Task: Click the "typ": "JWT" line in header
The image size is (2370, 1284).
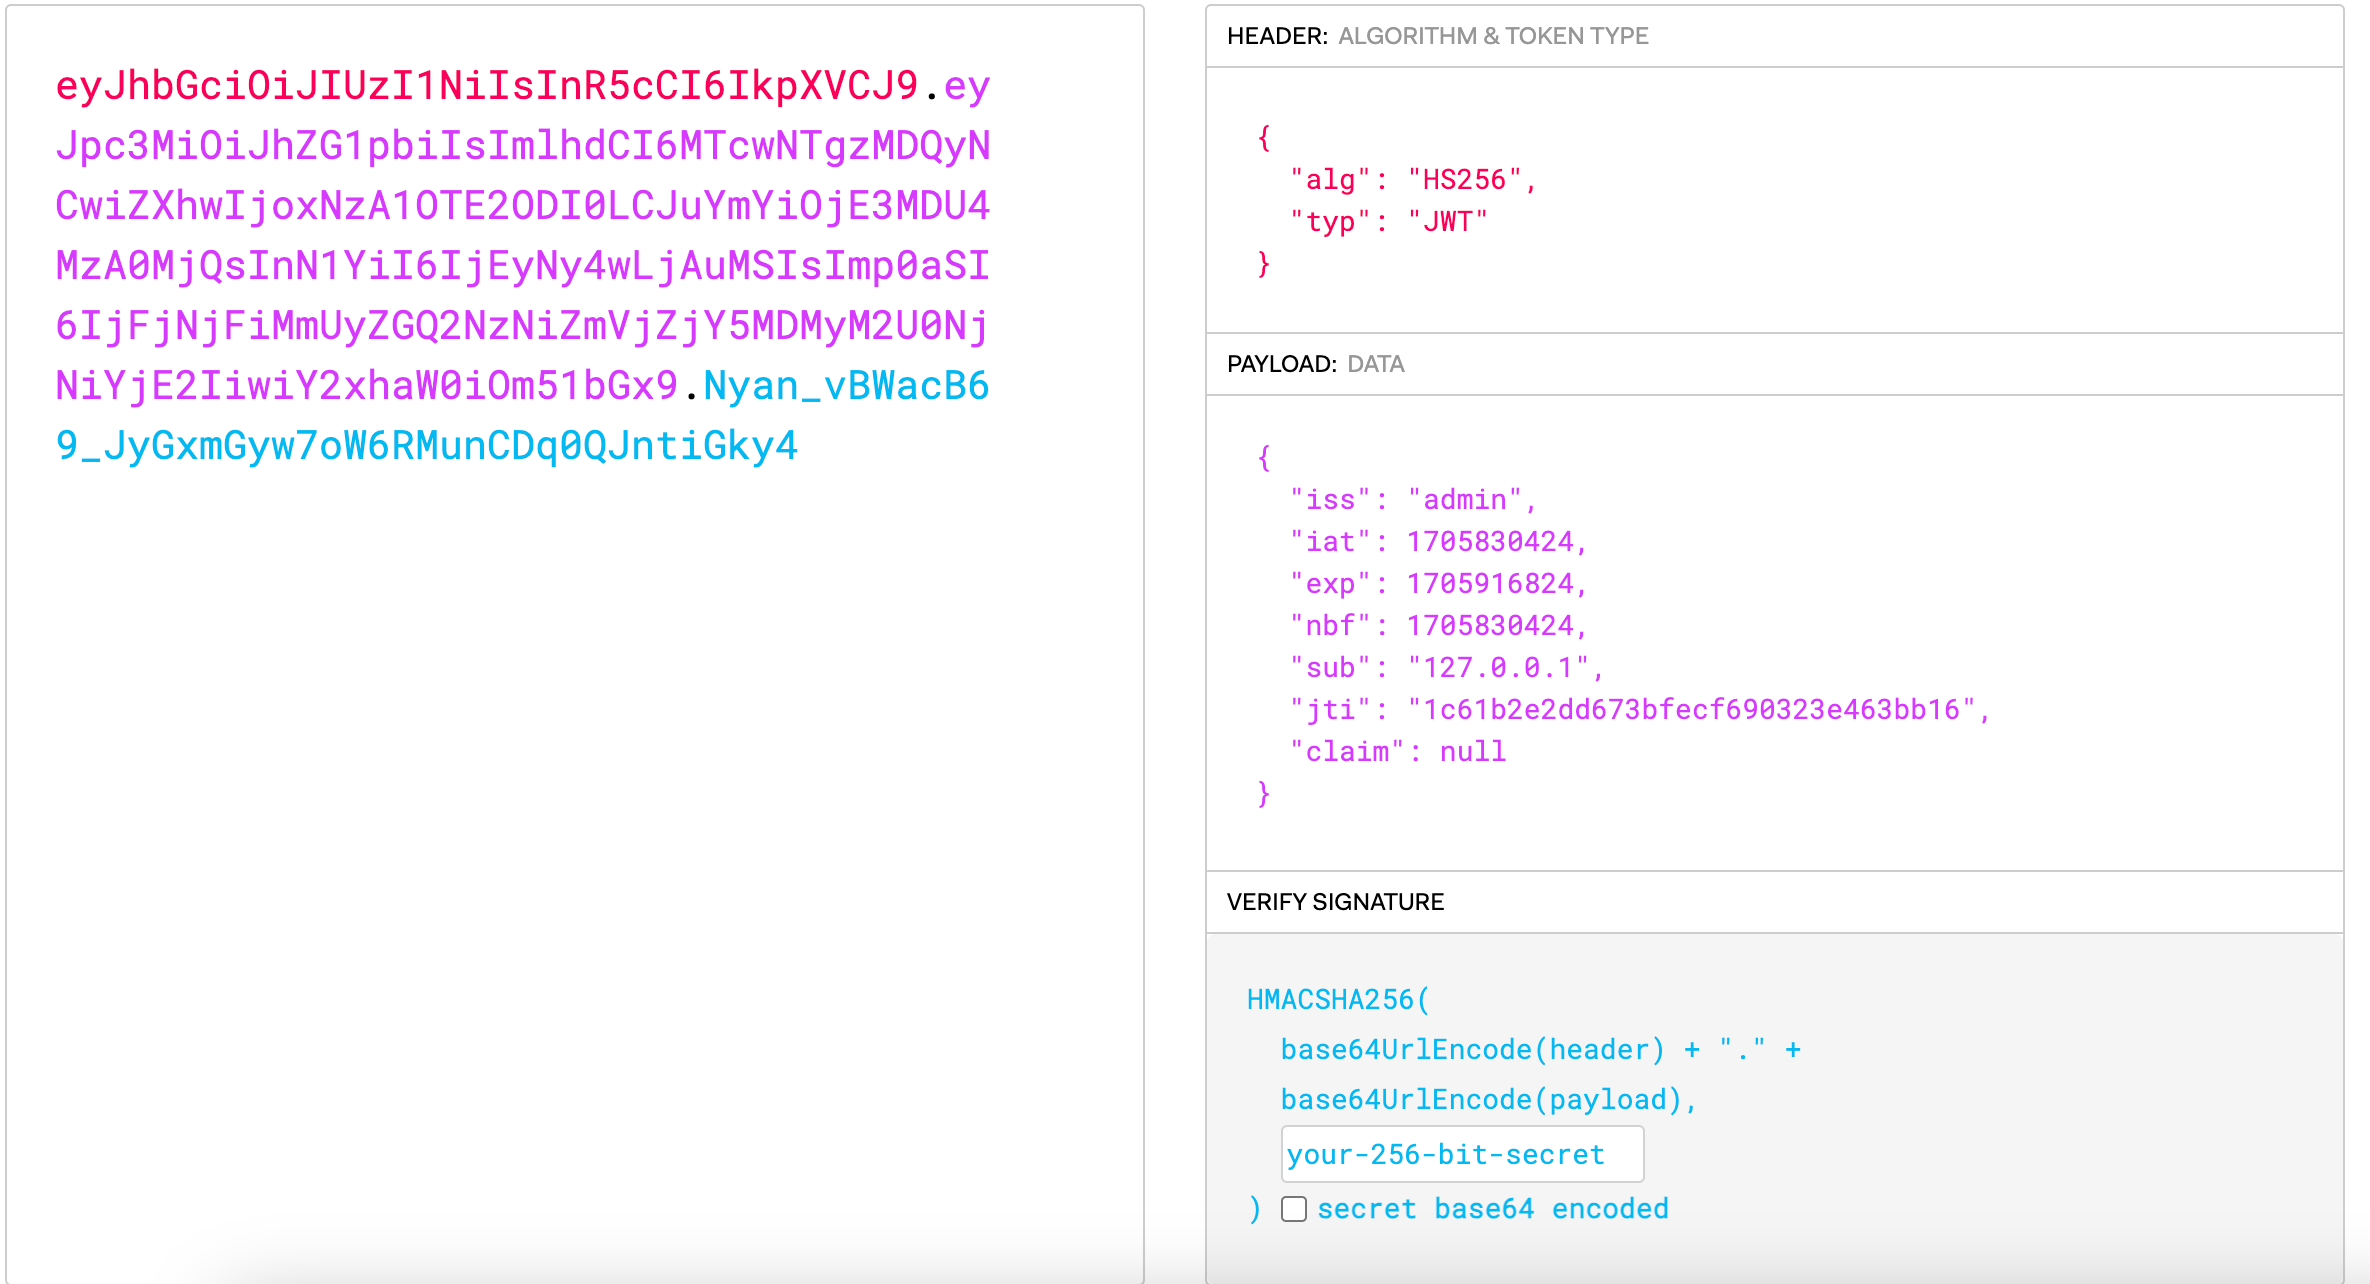Action: (1388, 222)
